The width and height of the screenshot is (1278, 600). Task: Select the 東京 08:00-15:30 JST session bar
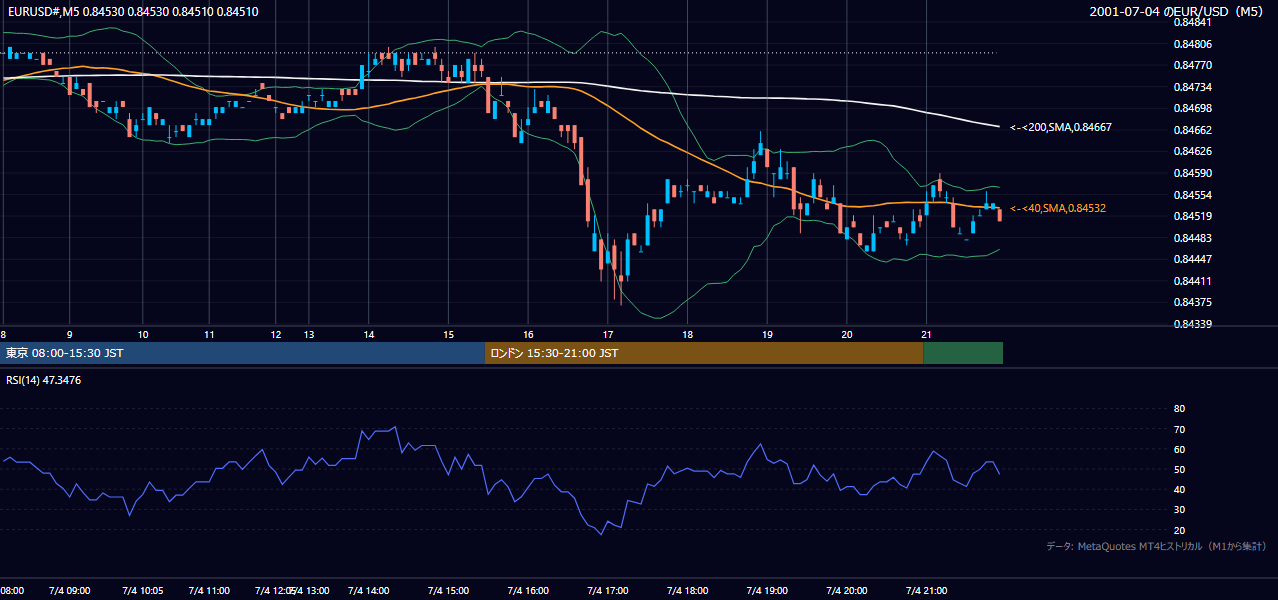[243, 353]
